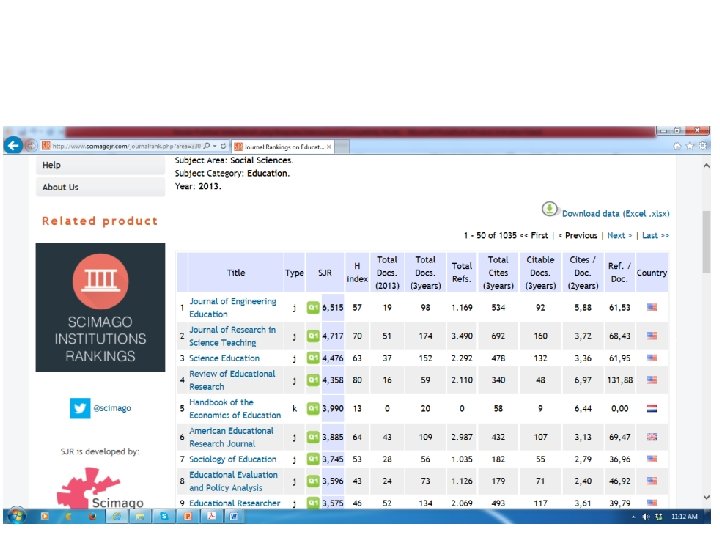Click the H index column header
This screenshot has width=720, height=540.
[357, 272]
